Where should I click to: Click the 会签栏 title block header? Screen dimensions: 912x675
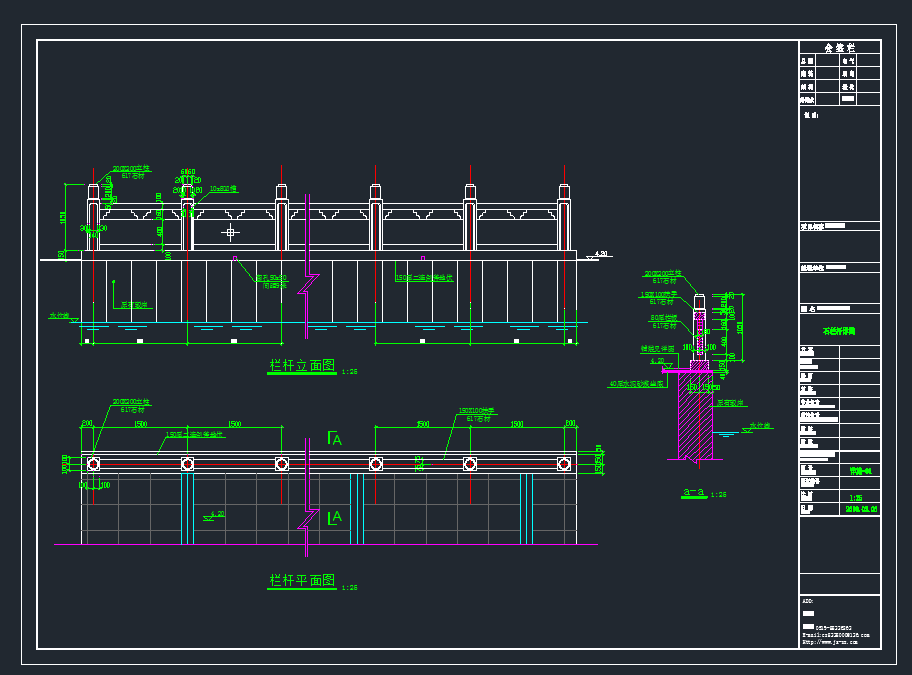point(840,47)
